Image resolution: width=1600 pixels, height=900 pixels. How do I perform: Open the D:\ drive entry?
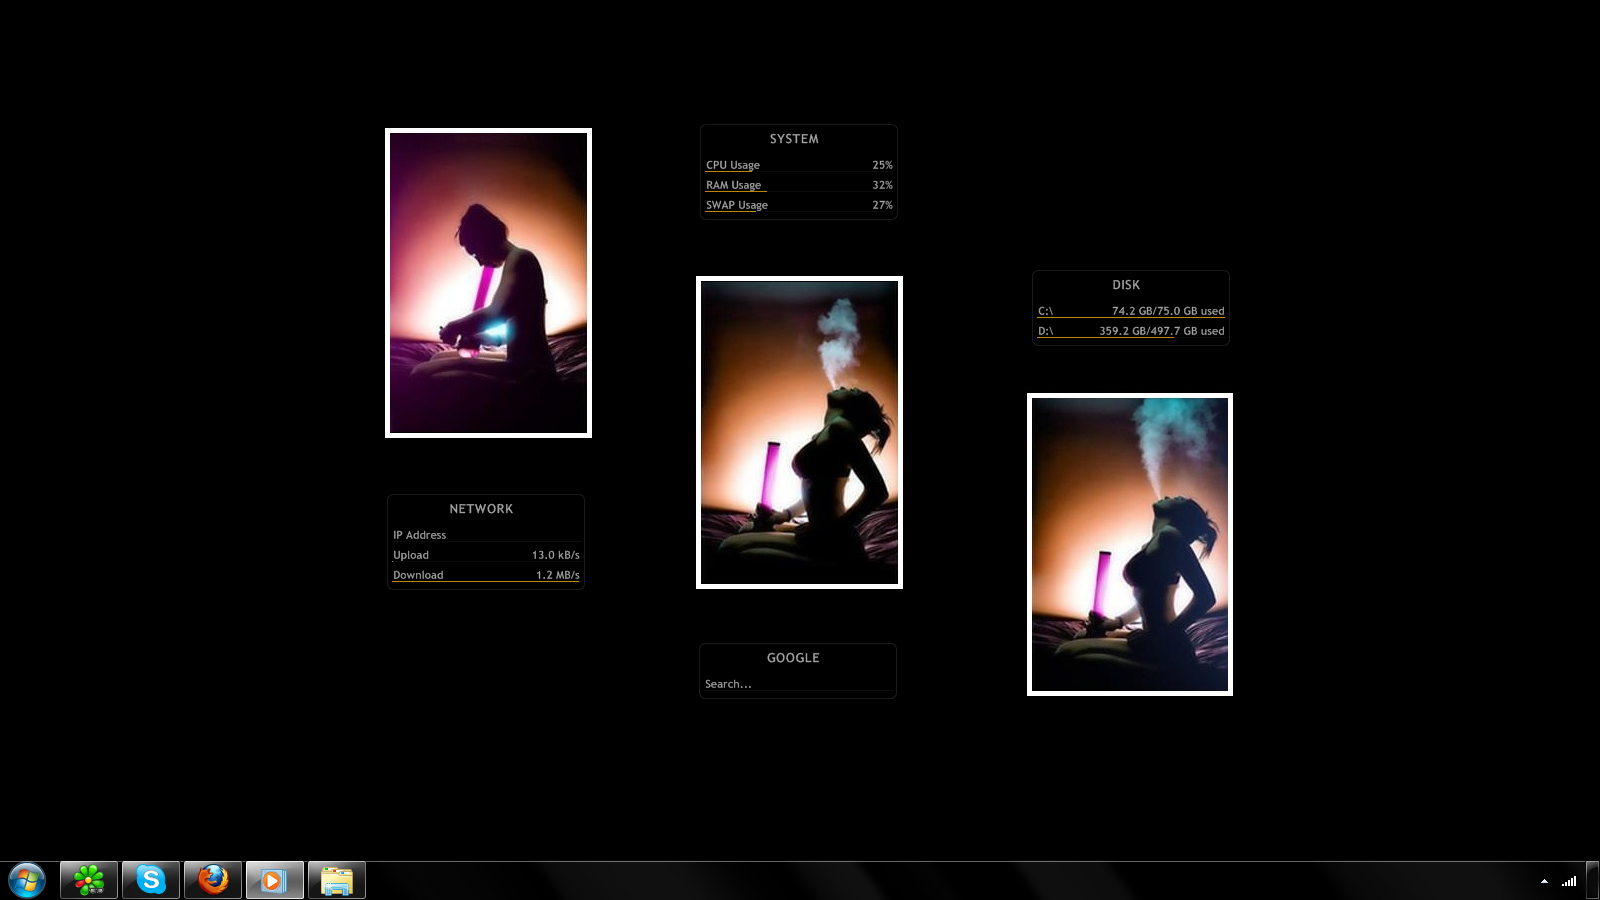point(1046,331)
